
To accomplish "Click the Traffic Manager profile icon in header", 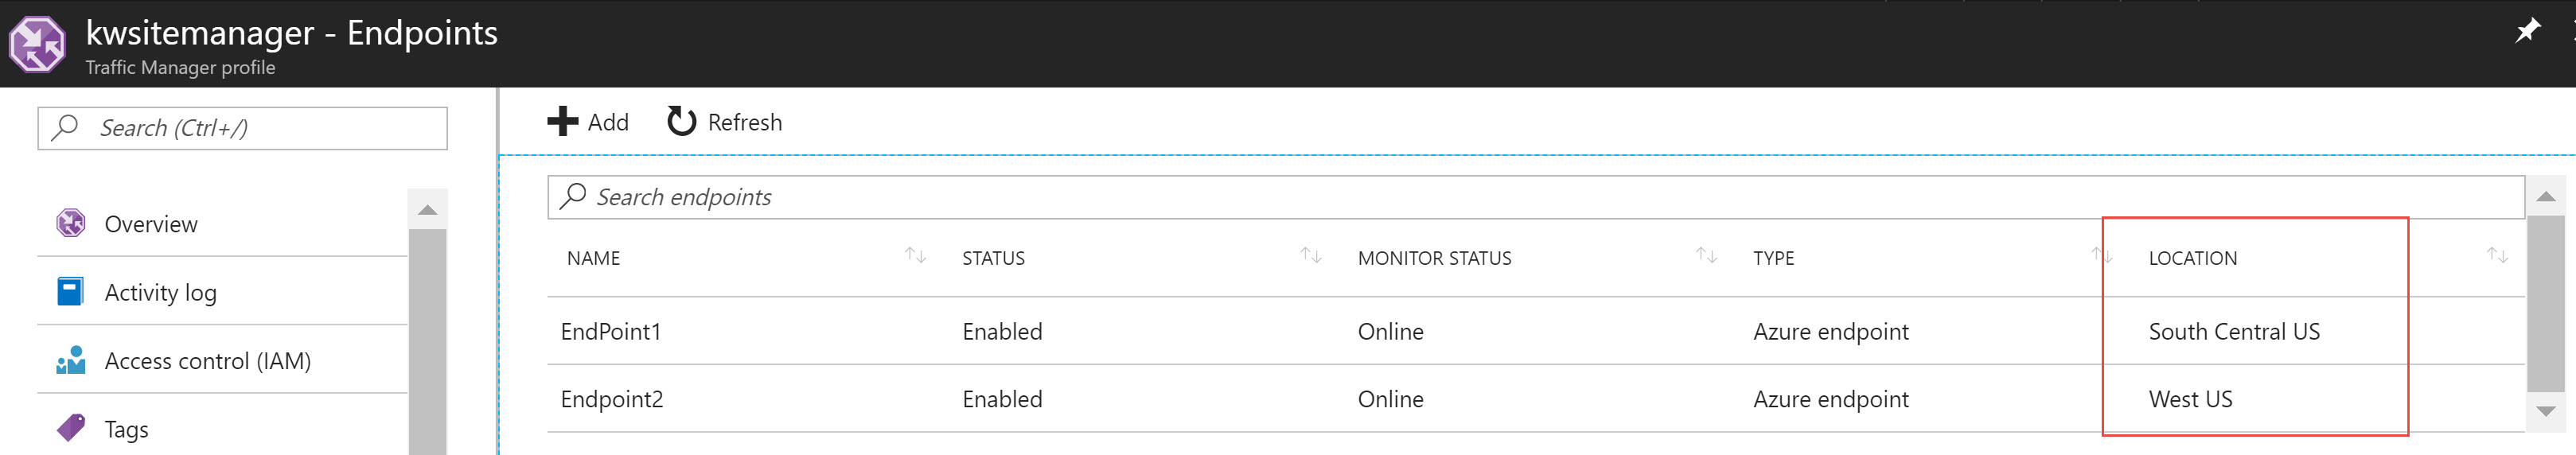I will [x=37, y=44].
